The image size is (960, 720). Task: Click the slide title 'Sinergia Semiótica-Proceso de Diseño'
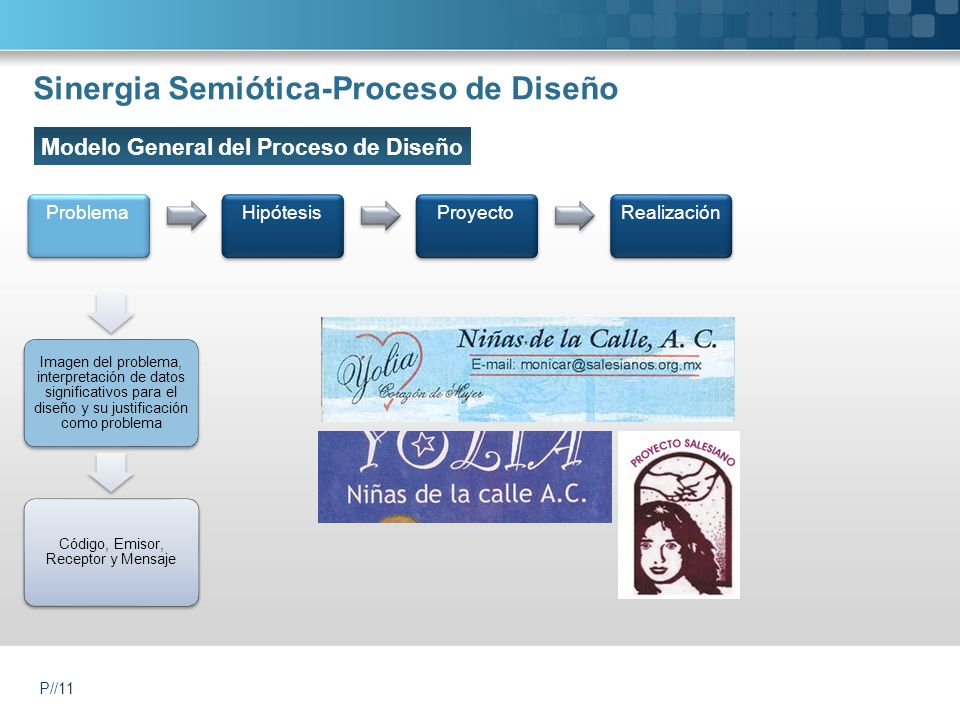point(326,88)
